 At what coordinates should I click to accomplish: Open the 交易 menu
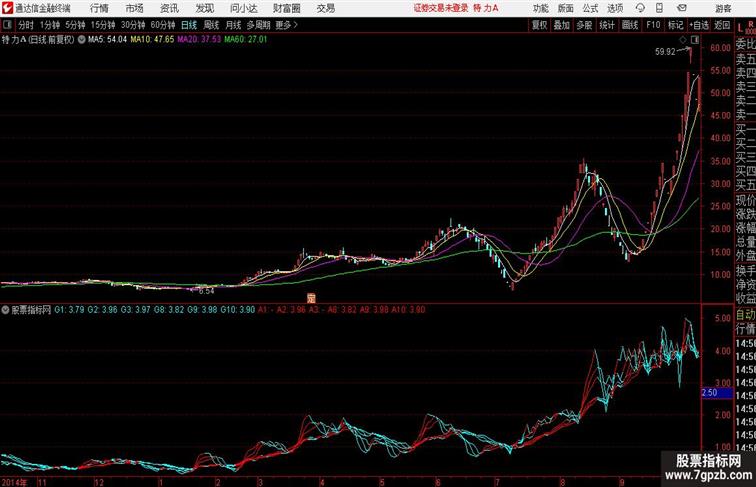(x=326, y=8)
